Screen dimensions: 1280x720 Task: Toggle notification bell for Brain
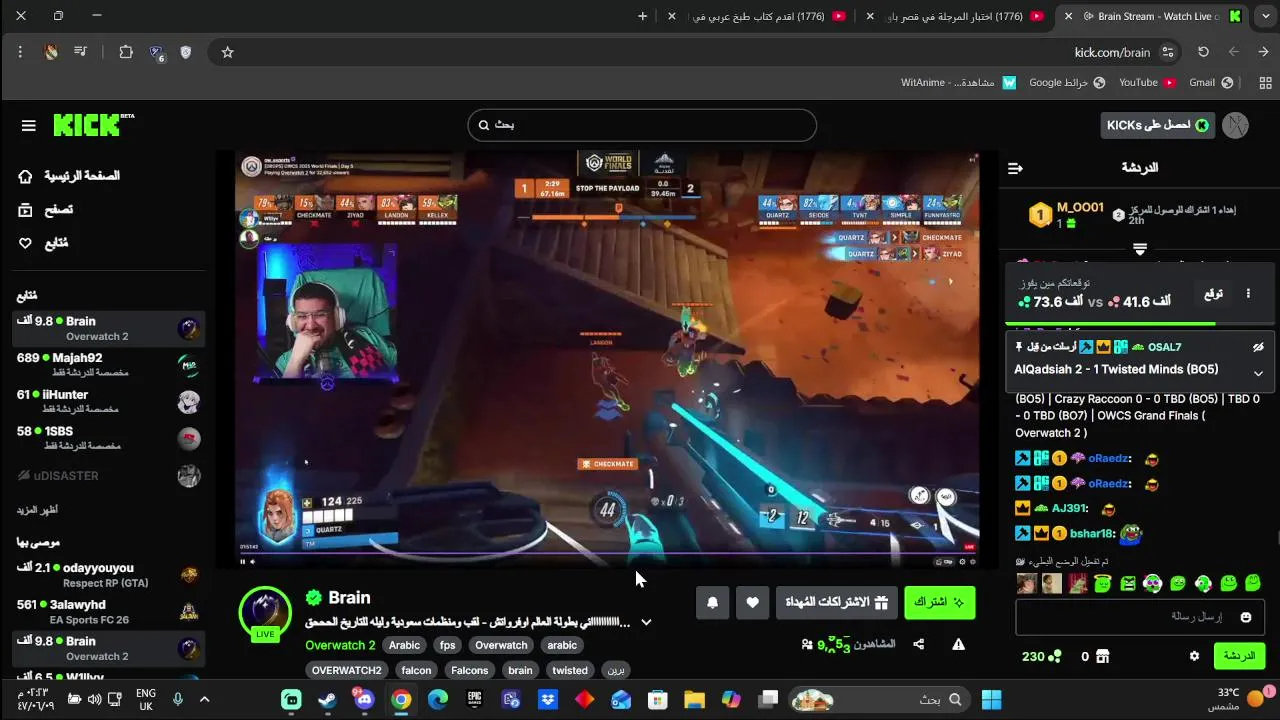(712, 602)
